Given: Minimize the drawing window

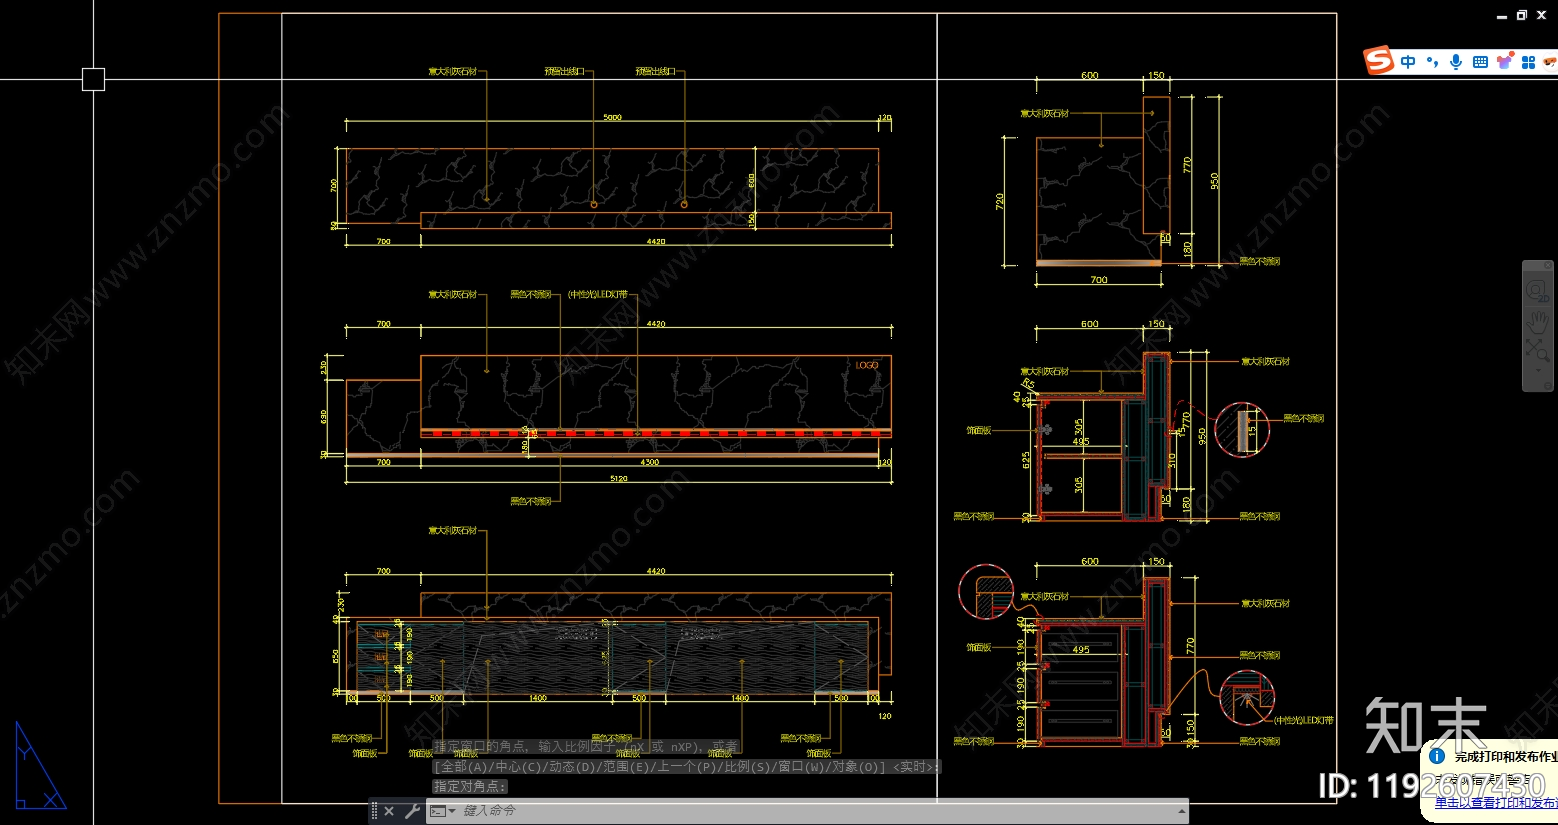Looking at the screenshot, I should (x=1502, y=16).
